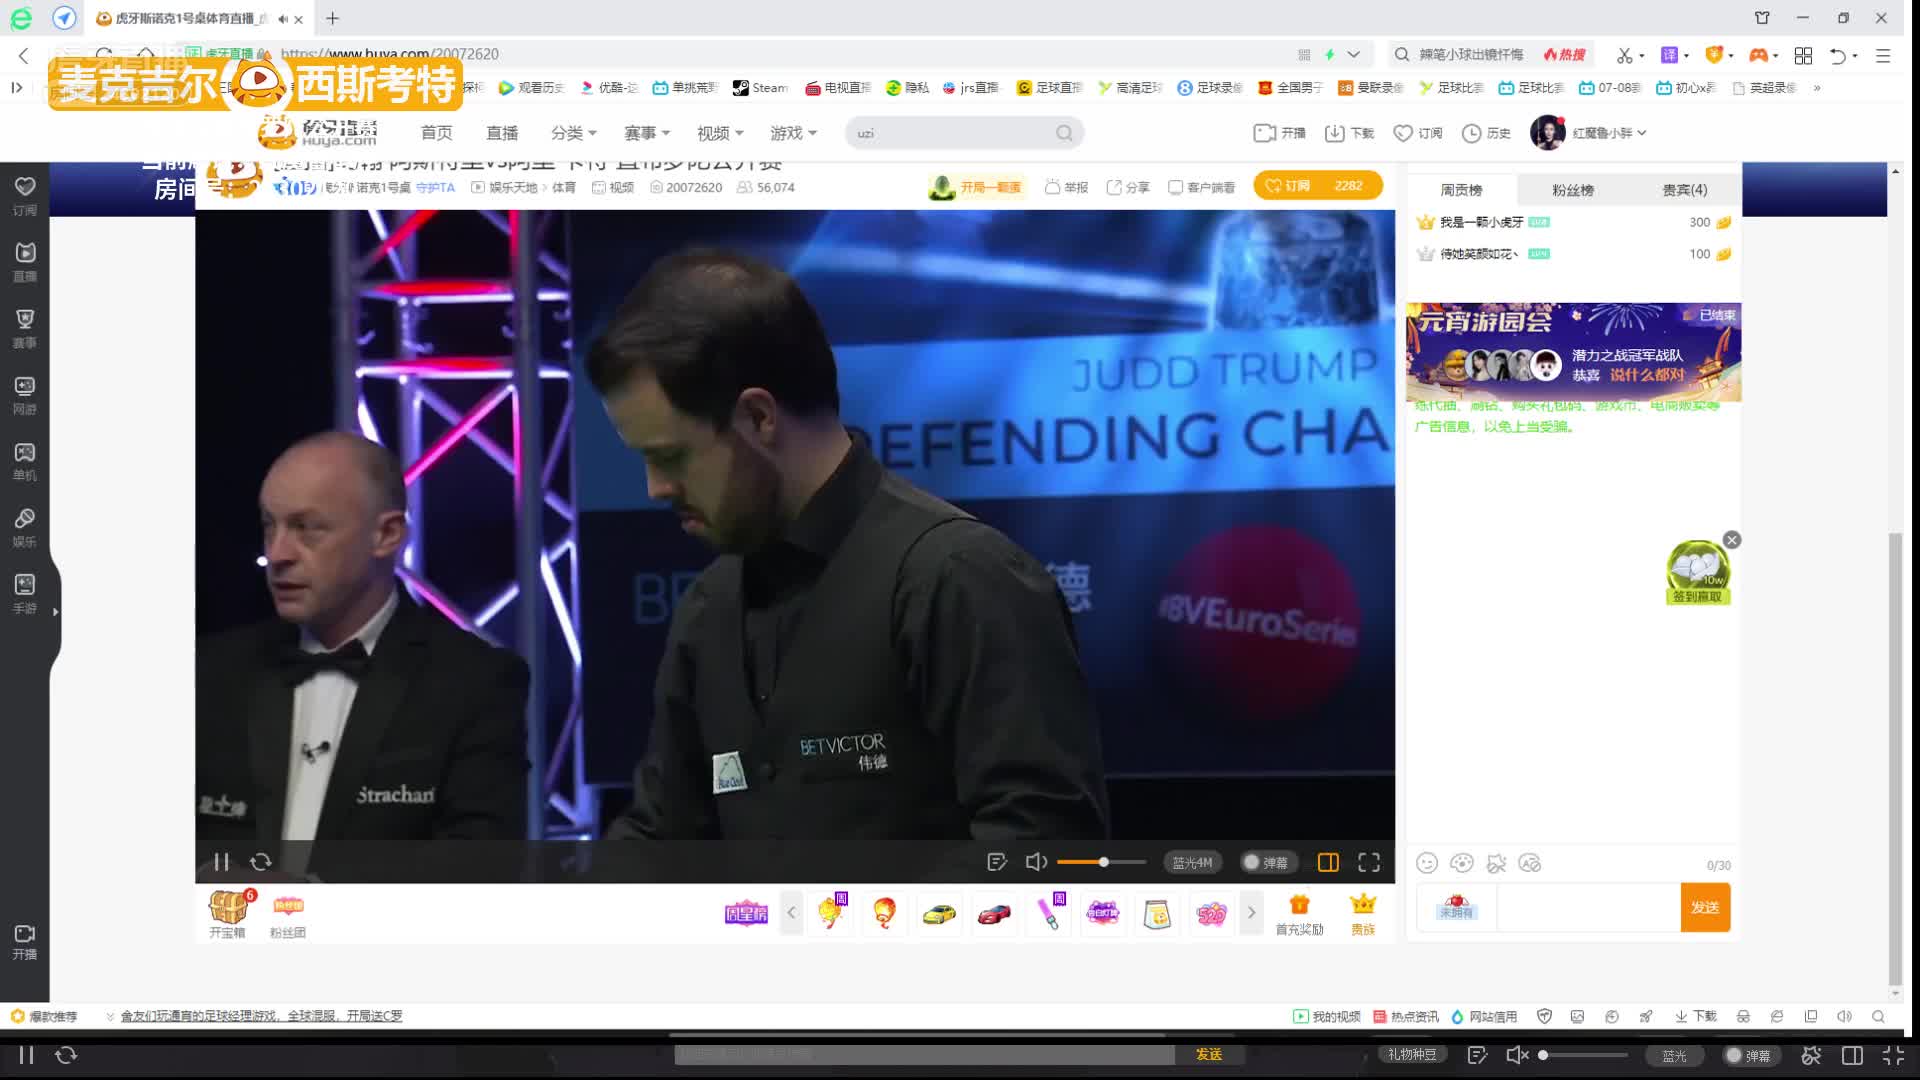Pause the live stream video
Screen dimensions: 1920x1080
221,862
